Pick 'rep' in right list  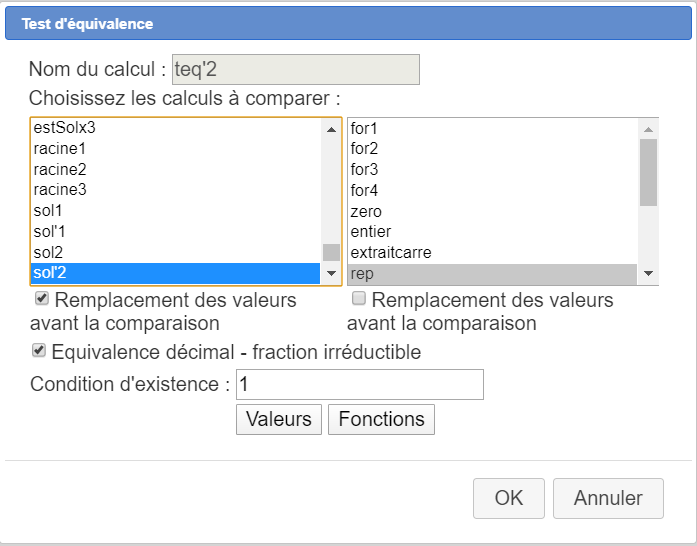(x=361, y=273)
